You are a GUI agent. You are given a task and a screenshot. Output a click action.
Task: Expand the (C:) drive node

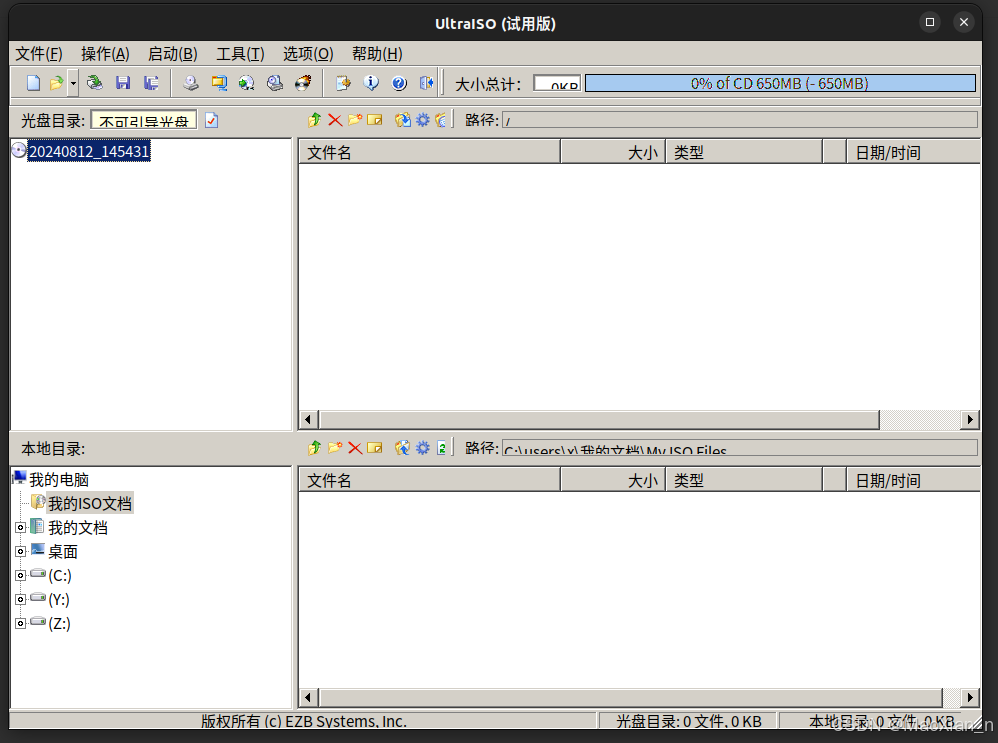coord(20,576)
